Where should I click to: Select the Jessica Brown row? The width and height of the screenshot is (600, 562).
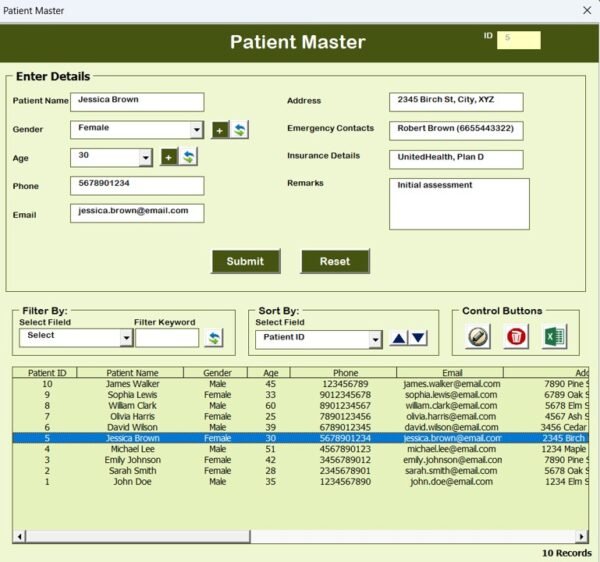(x=300, y=438)
